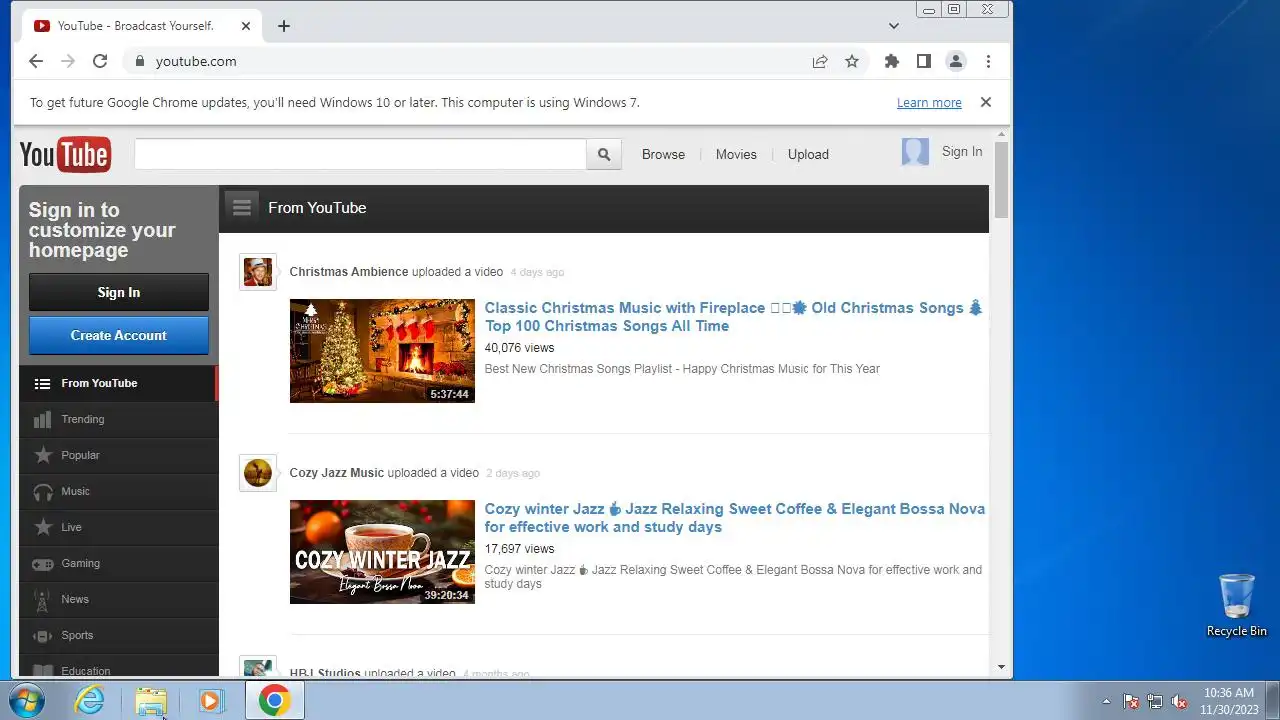
Task: Select the Popular star icon
Action: (43, 455)
